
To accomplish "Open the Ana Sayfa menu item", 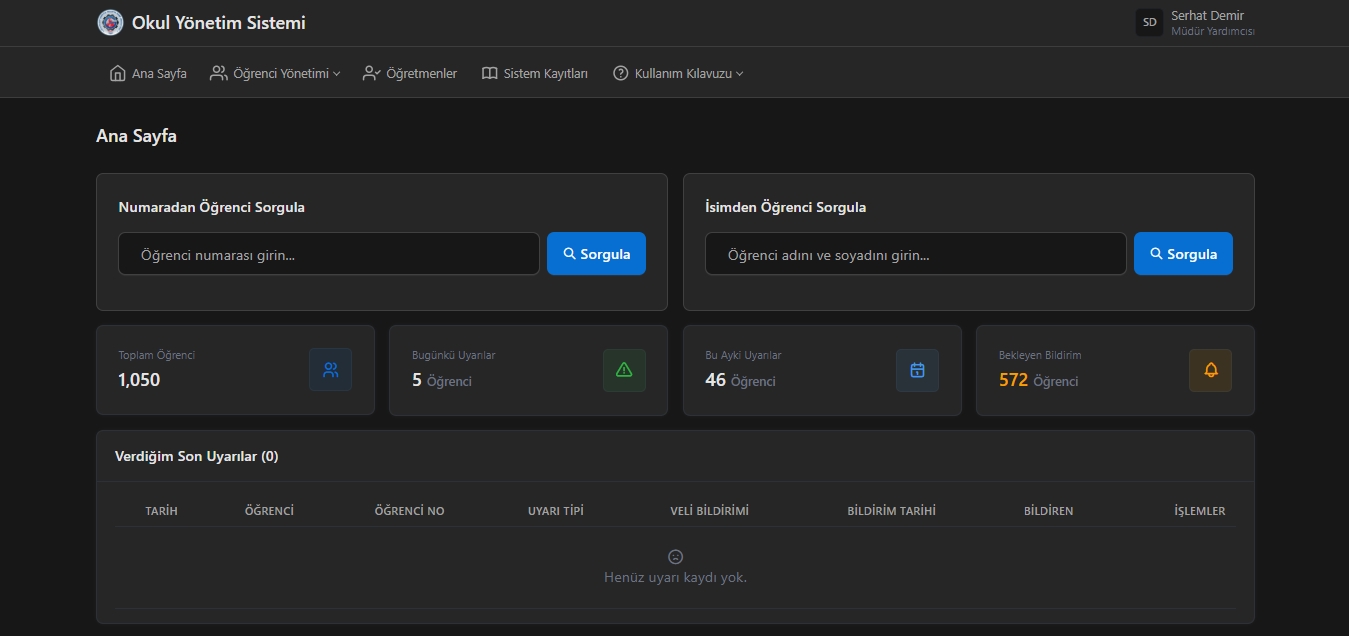I will click(158, 73).
